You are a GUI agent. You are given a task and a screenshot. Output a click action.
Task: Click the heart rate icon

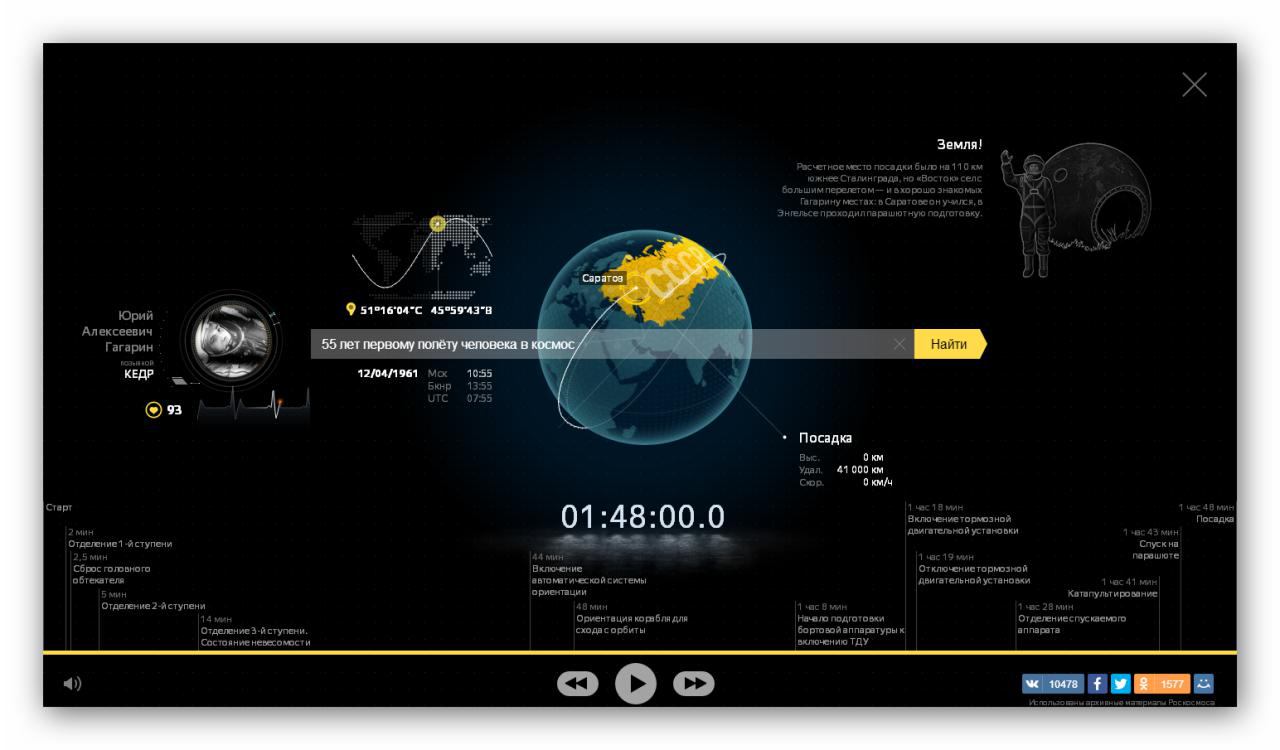point(153,409)
